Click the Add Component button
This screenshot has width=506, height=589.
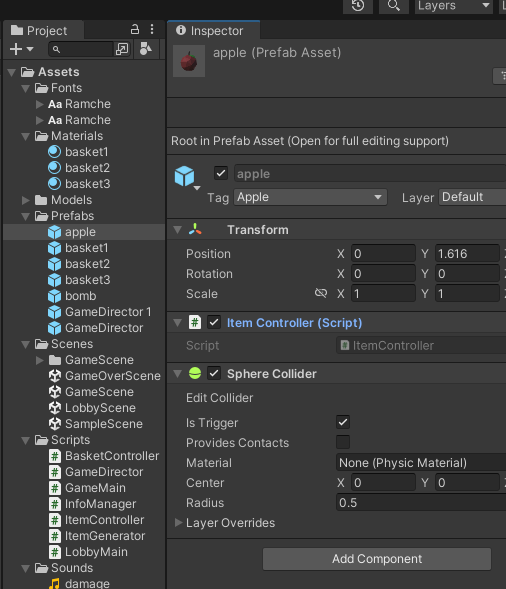(377, 559)
